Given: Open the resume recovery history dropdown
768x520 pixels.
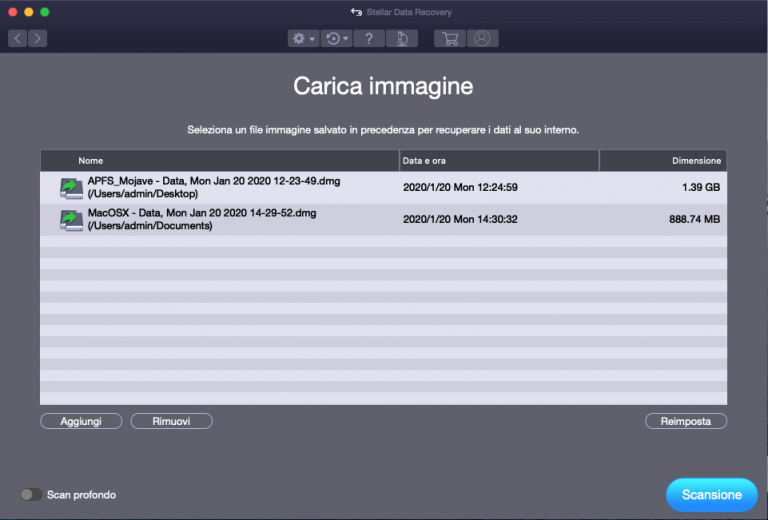Looking at the screenshot, I should point(336,38).
